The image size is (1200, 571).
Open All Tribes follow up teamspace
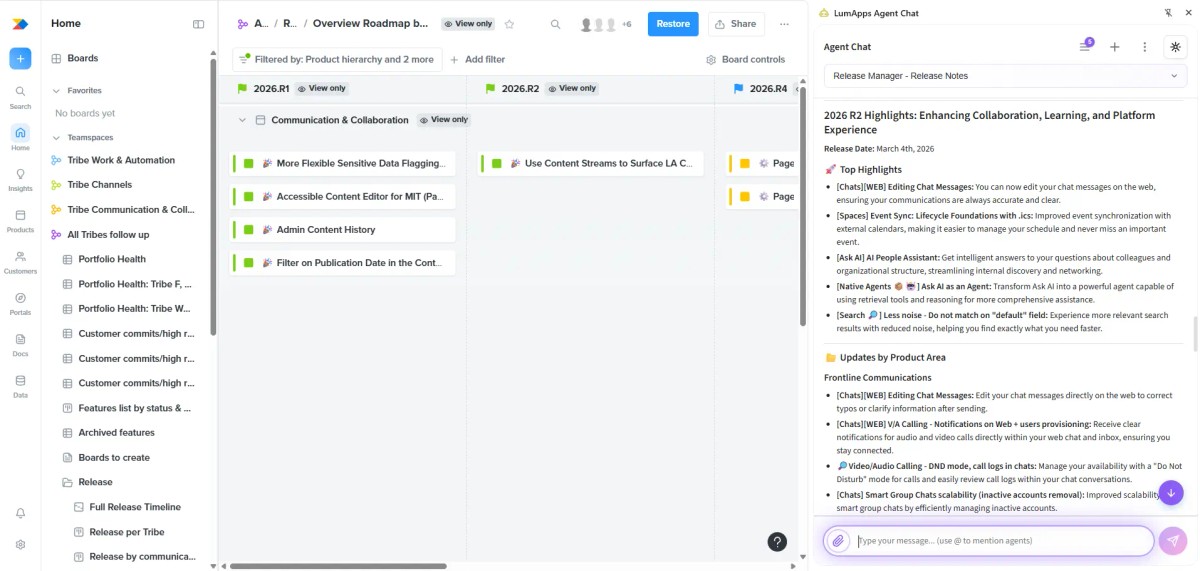point(108,235)
